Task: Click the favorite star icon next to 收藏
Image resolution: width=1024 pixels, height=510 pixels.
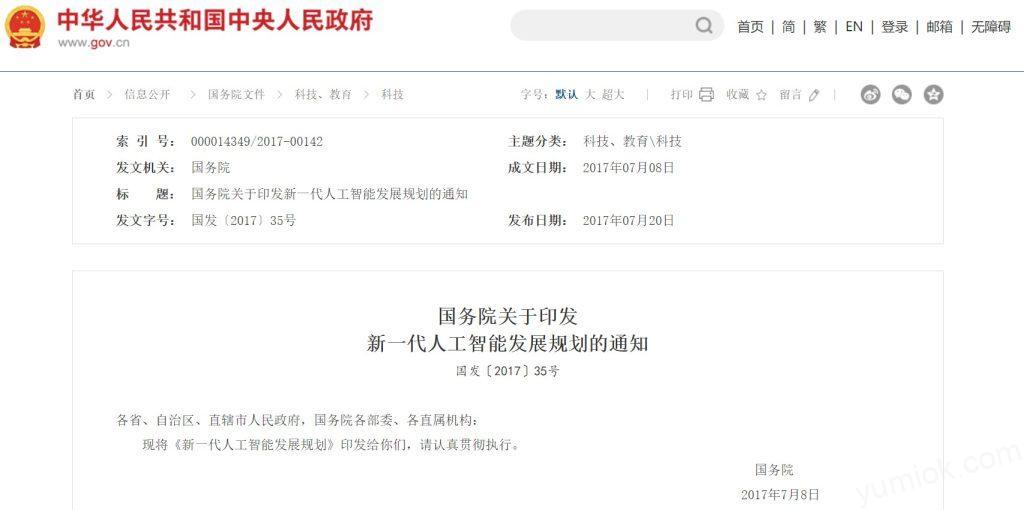Action: (x=761, y=95)
